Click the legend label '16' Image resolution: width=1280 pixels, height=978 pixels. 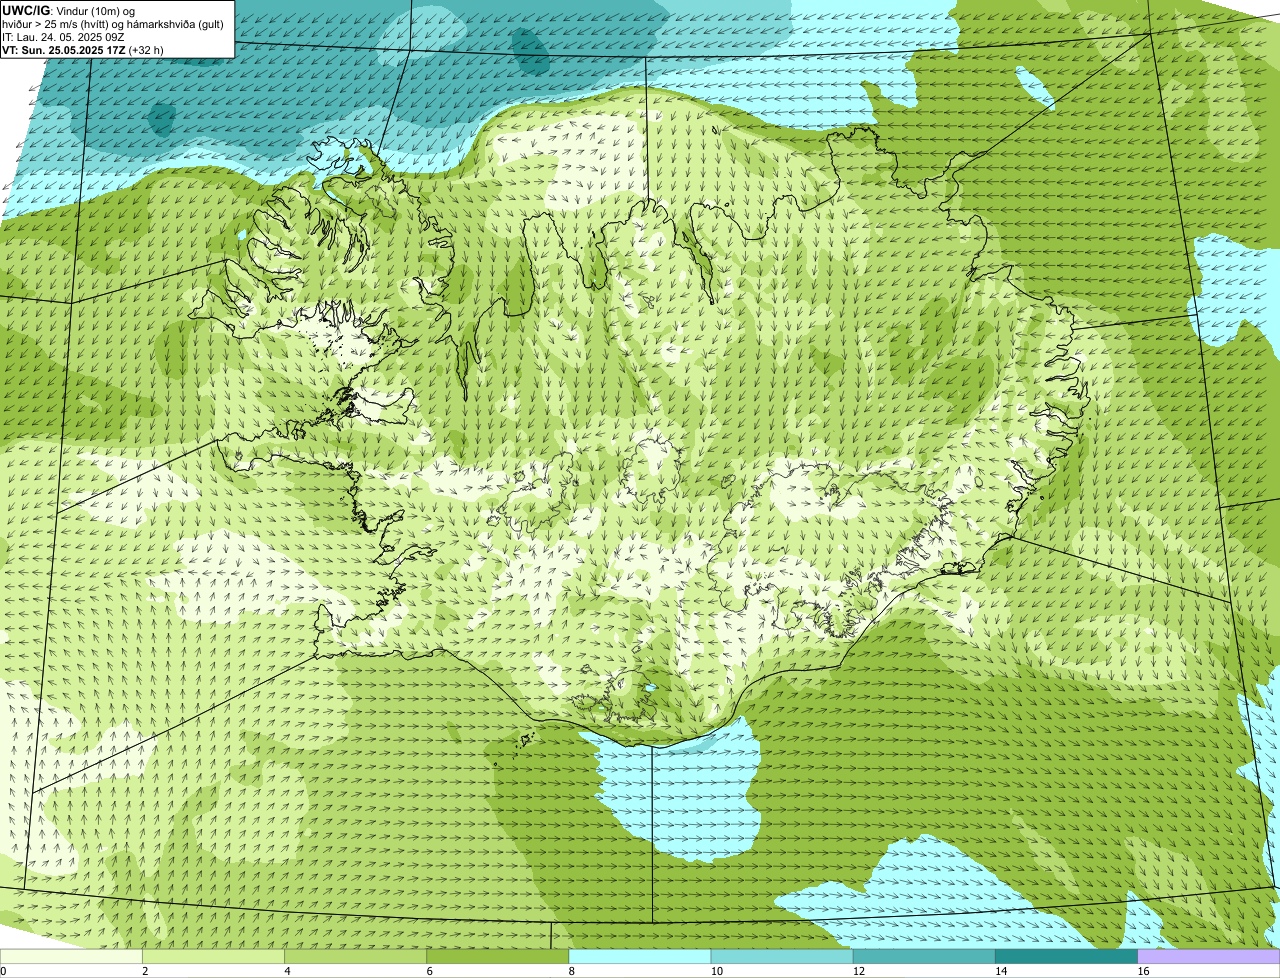point(1143,971)
